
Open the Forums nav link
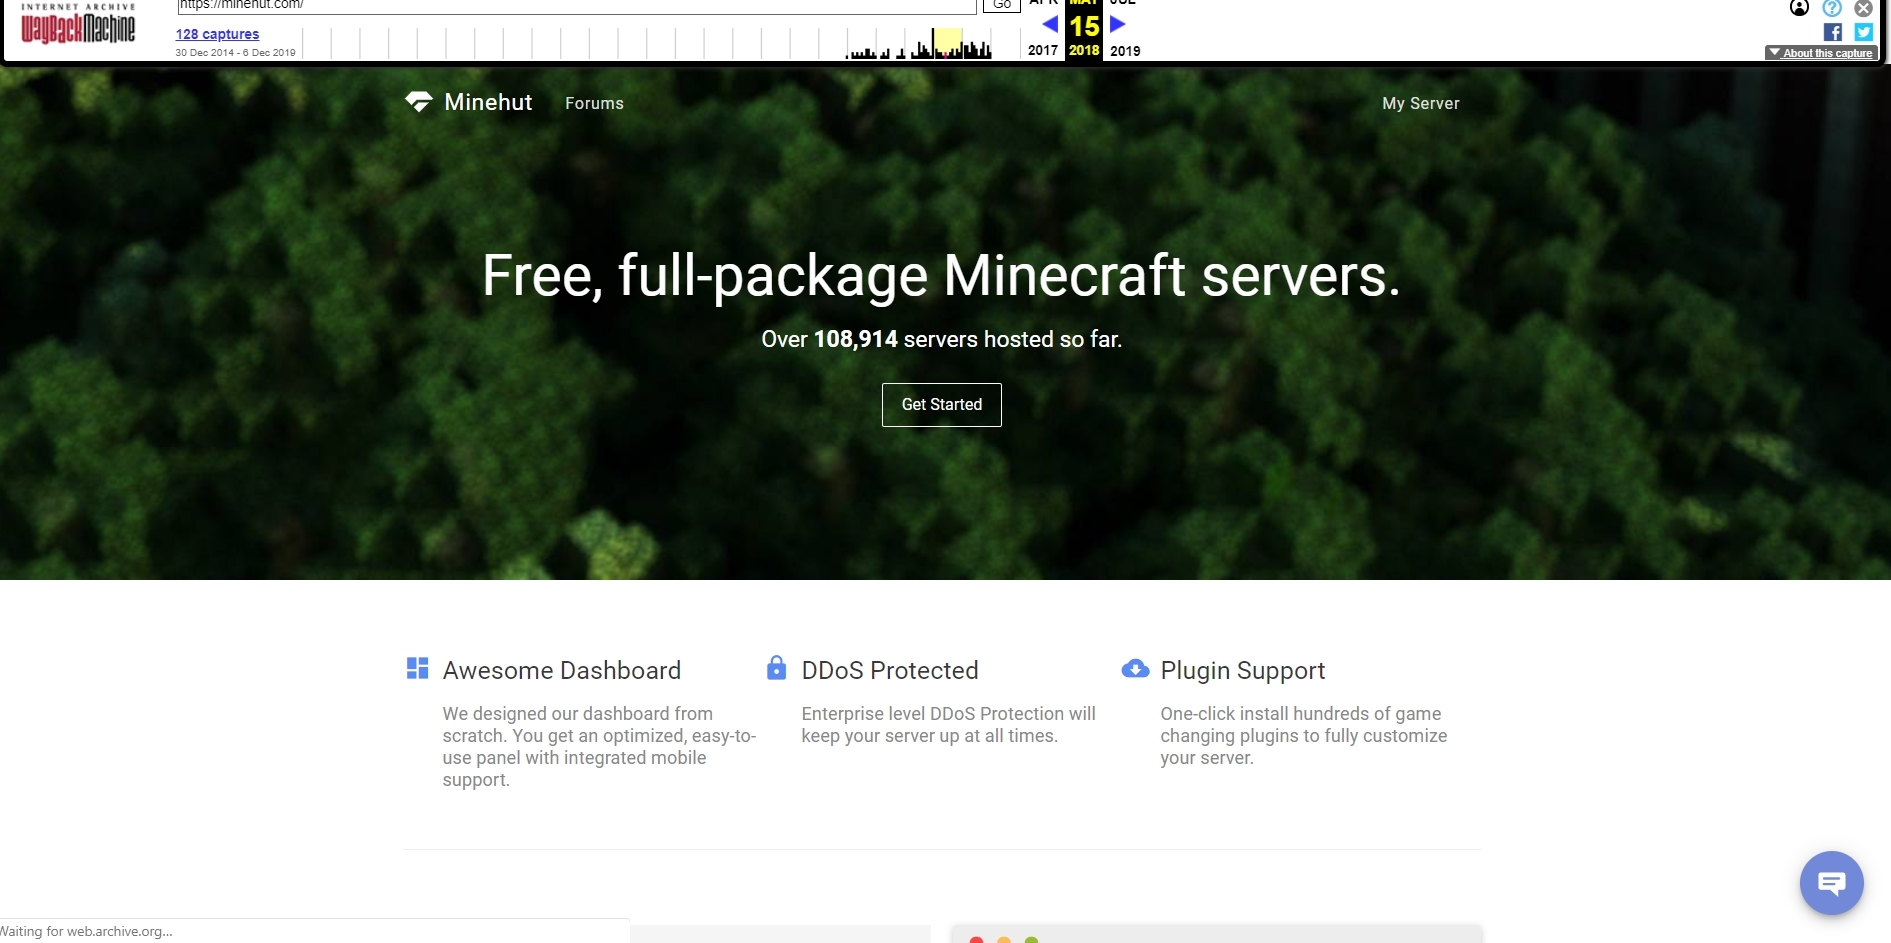(x=594, y=103)
